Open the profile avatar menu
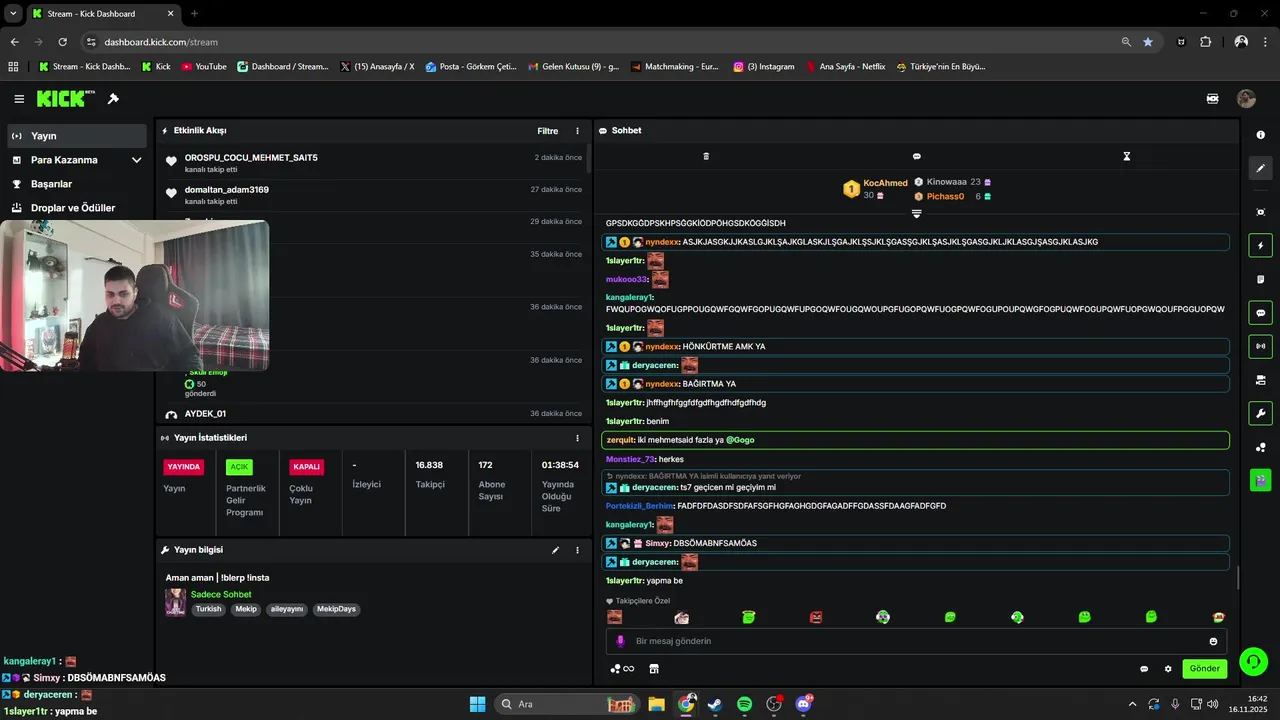 point(1246,99)
